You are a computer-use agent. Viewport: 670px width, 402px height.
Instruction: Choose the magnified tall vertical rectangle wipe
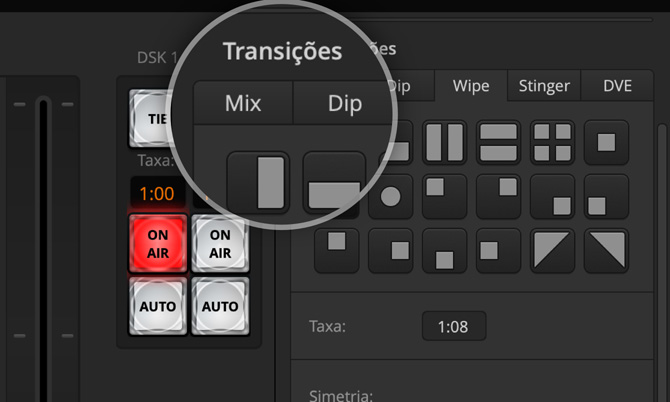point(258,181)
